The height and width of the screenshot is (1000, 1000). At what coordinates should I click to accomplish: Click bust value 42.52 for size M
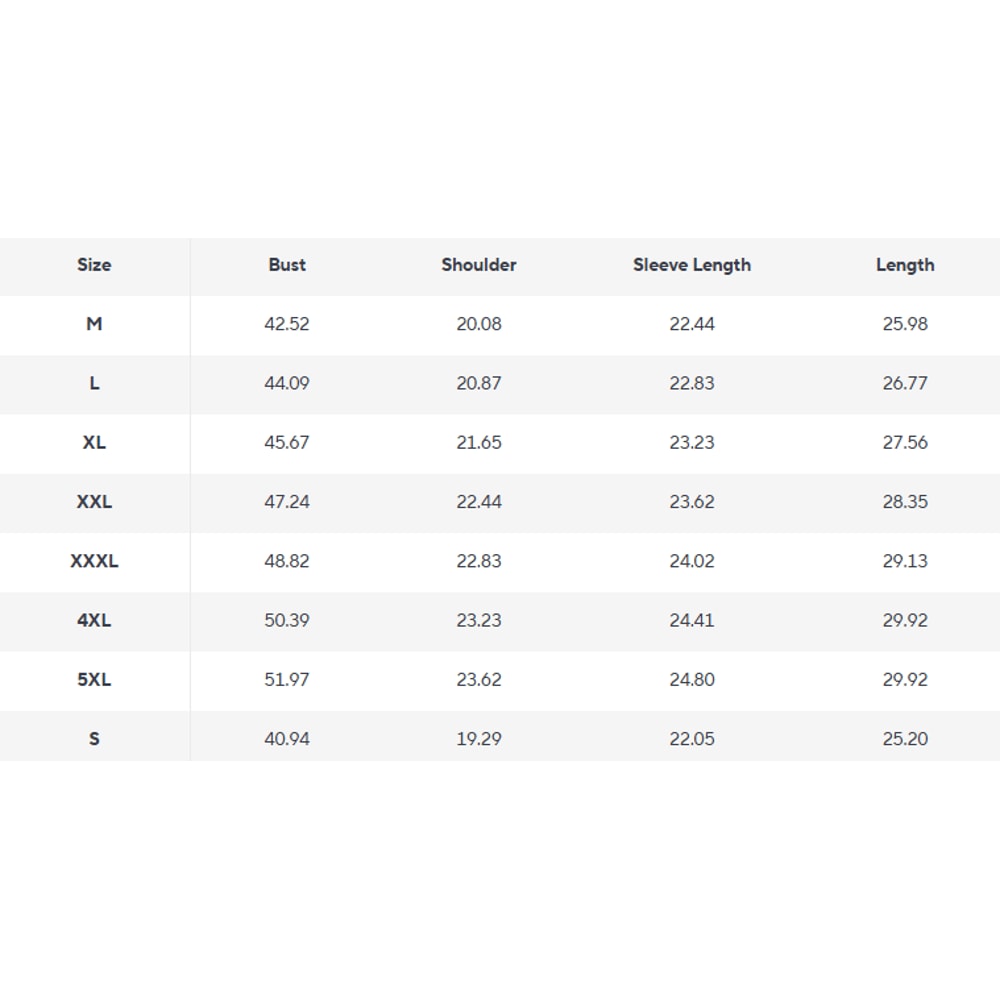pyautogui.click(x=287, y=324)
